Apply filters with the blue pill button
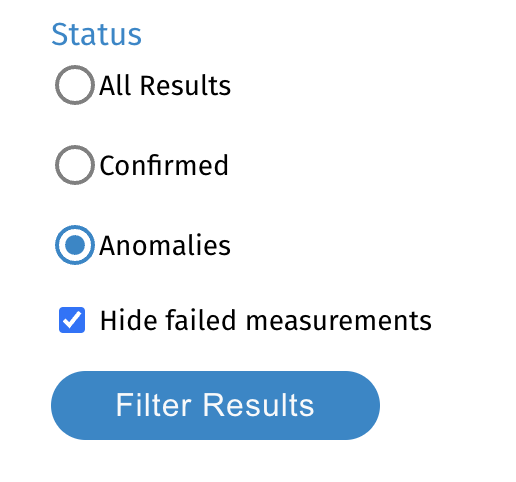The height and width of the screenshot is (482, 516). click(x=215, y=405)
